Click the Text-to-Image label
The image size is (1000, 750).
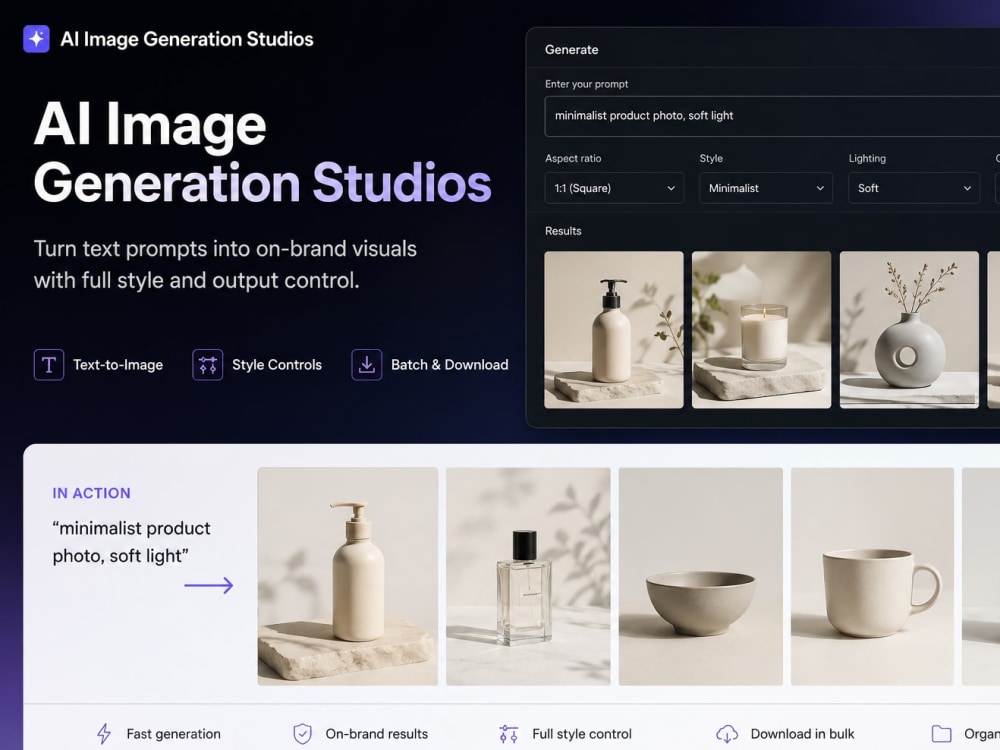(118, 365)
